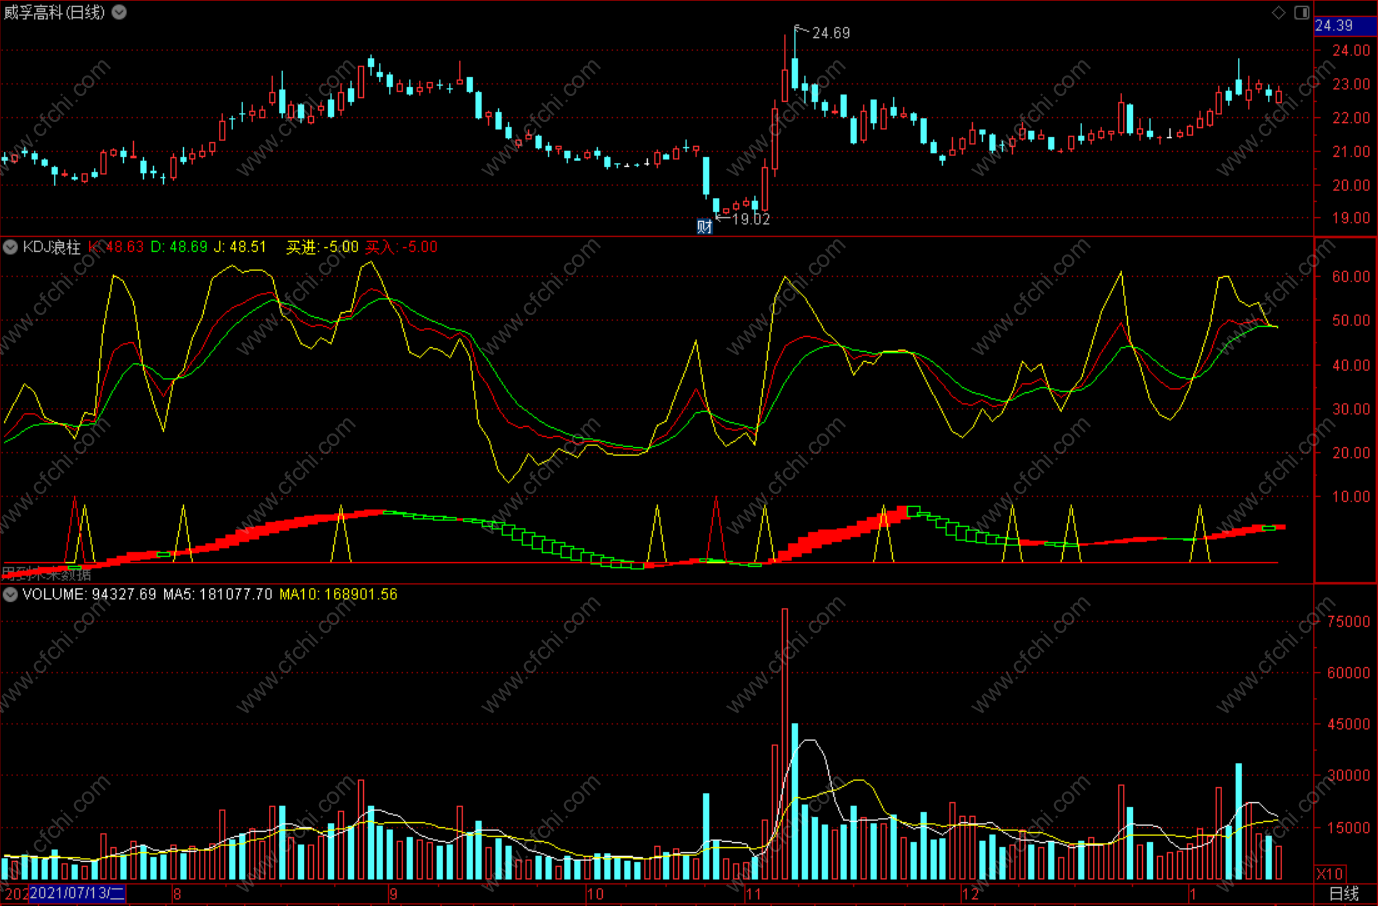Click the 19.00 price axis value
Screen dimensions: 1378x906
(1351, 218)
